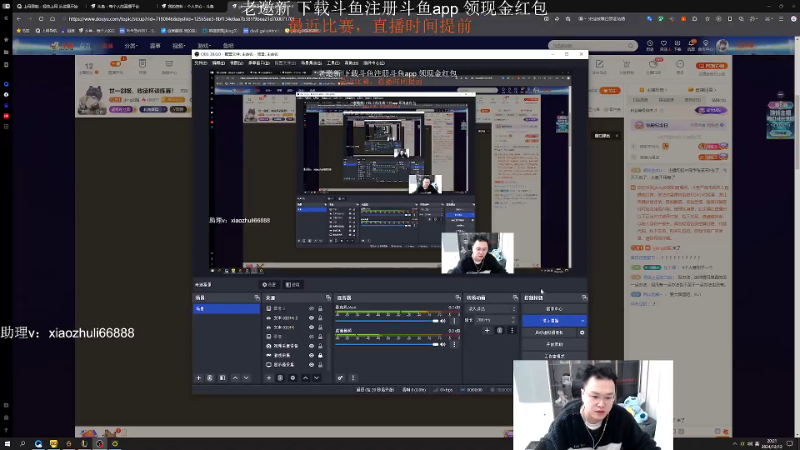Add a transition with the plus icon

[x=487, y=331]
